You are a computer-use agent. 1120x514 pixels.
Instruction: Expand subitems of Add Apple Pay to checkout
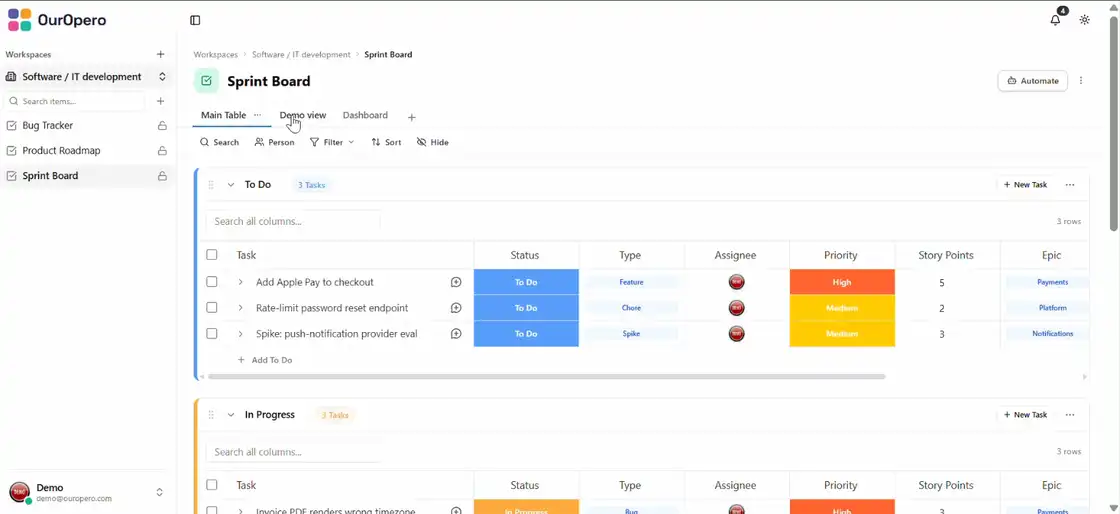click(241, 282)
